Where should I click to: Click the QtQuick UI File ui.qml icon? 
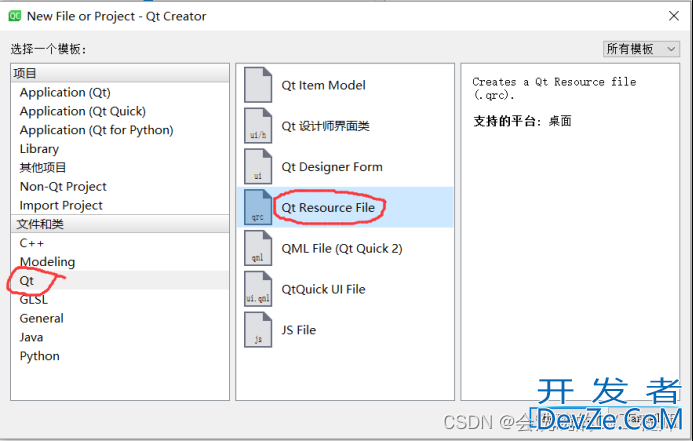pyautogui.click(x=258, y=289)
